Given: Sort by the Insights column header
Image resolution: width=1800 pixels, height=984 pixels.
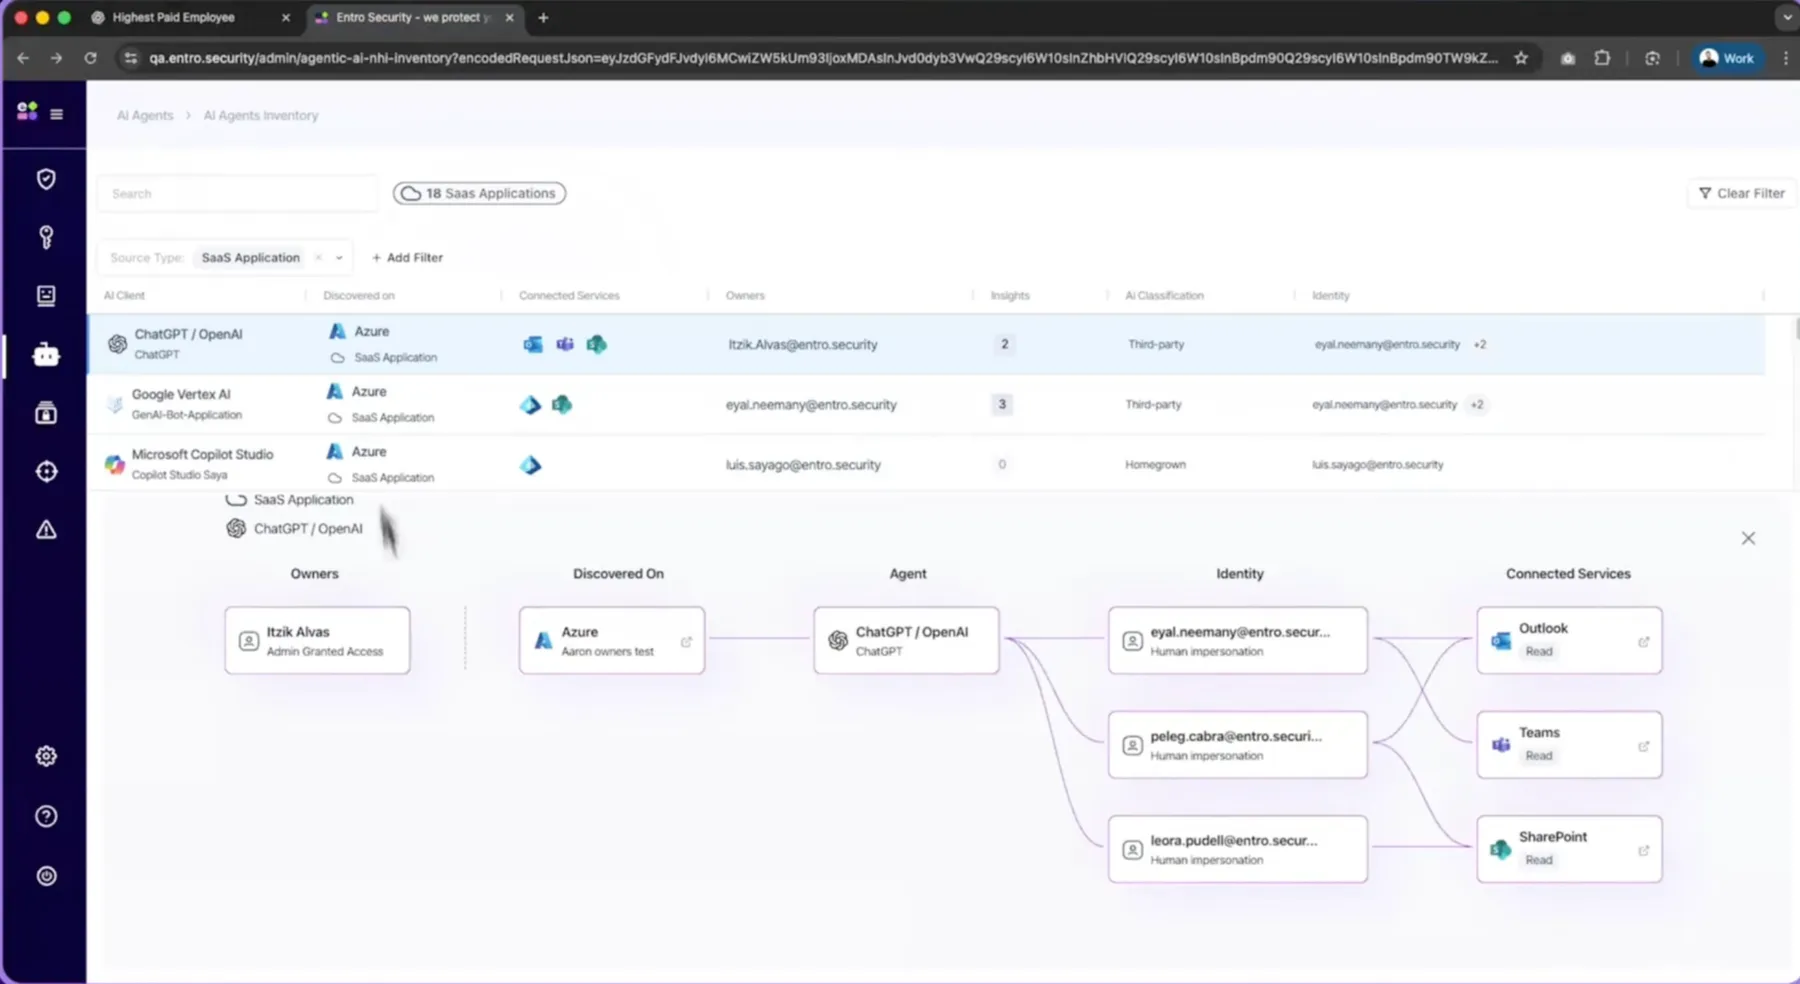Looking at the screenshot, I should (1010, 296).
